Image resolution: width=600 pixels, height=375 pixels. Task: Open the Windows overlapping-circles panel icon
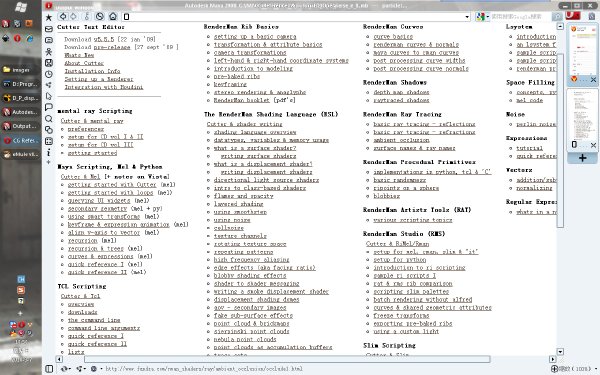(x=49, y=130)
